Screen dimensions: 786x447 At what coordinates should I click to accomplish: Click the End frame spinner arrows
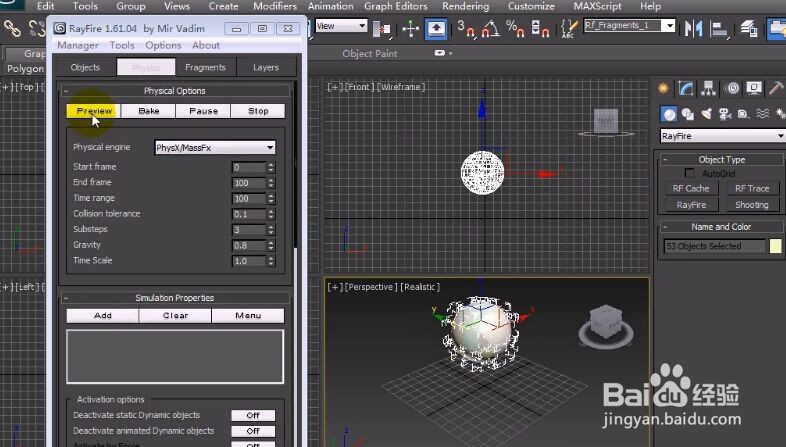pos(271,183)
